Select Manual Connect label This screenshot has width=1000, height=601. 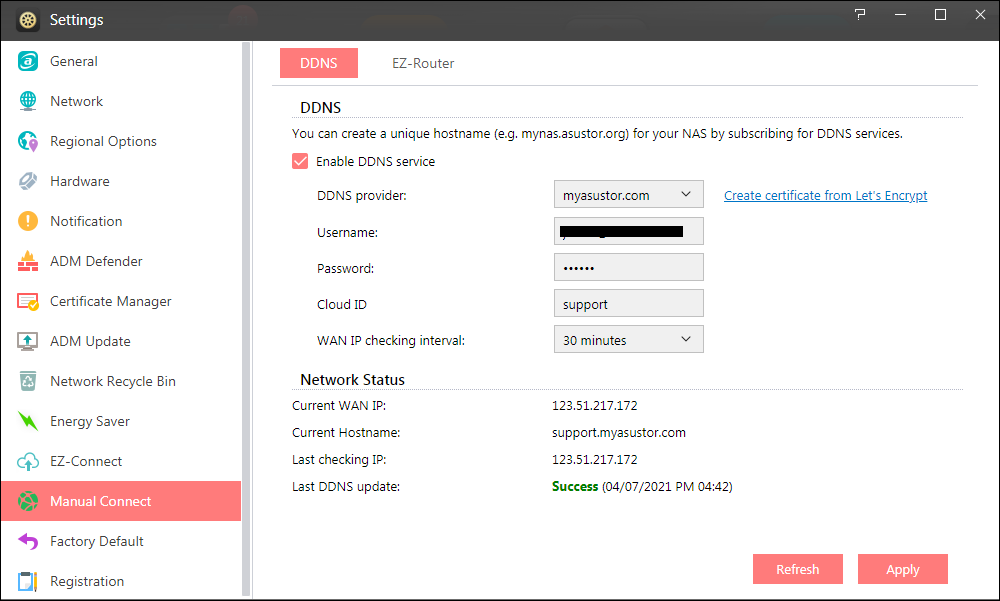101,501
